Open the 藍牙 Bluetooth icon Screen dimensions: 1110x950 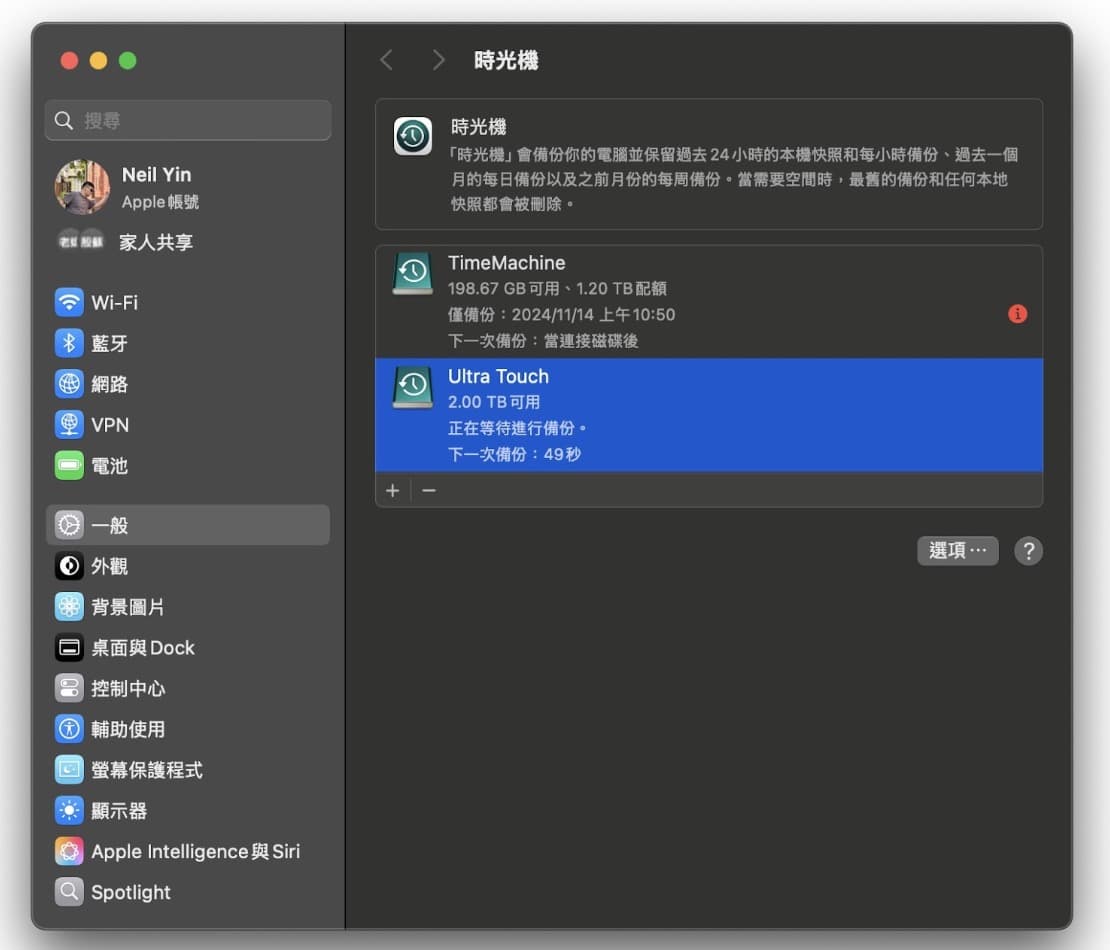[69, 343]
